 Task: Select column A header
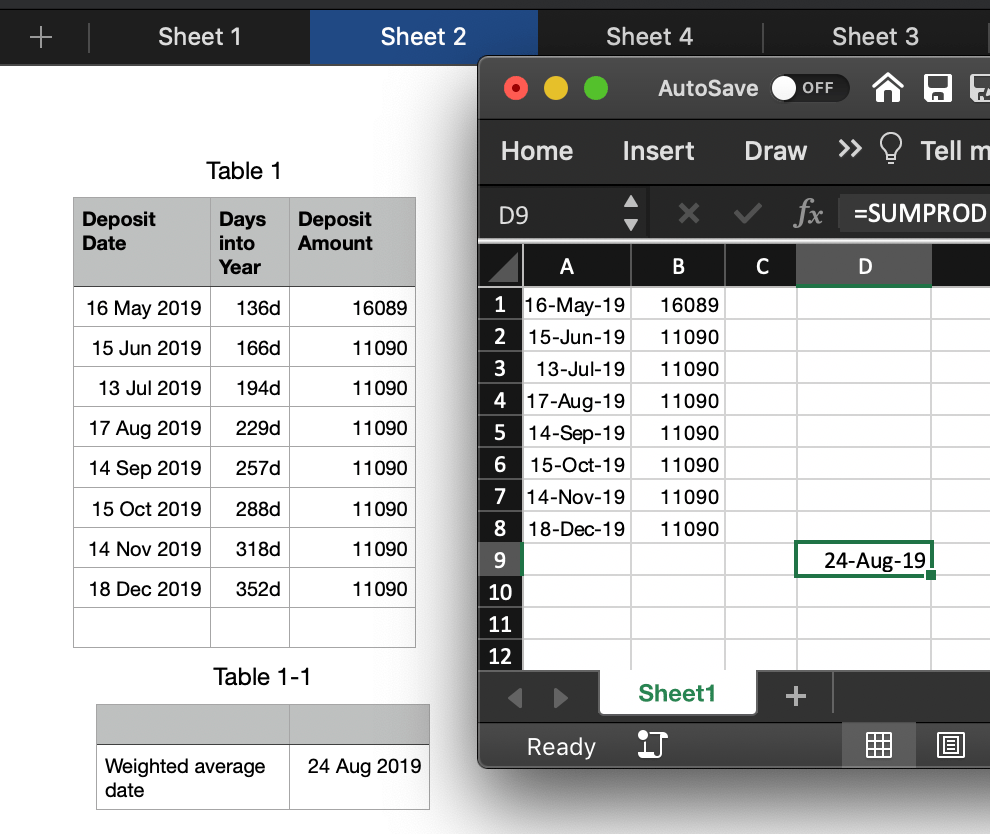point(576,266)
